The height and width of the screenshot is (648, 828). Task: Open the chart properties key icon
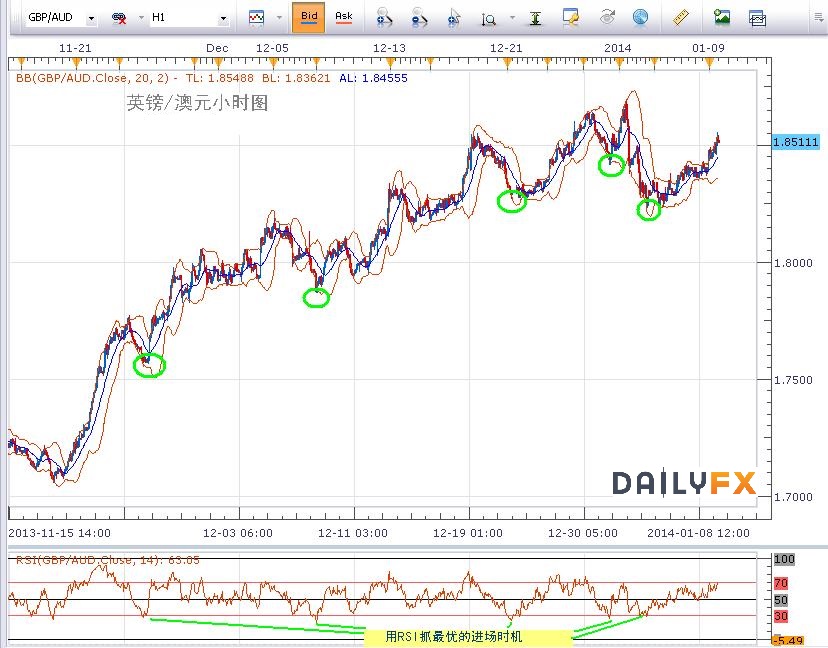[x=571, y=17]
